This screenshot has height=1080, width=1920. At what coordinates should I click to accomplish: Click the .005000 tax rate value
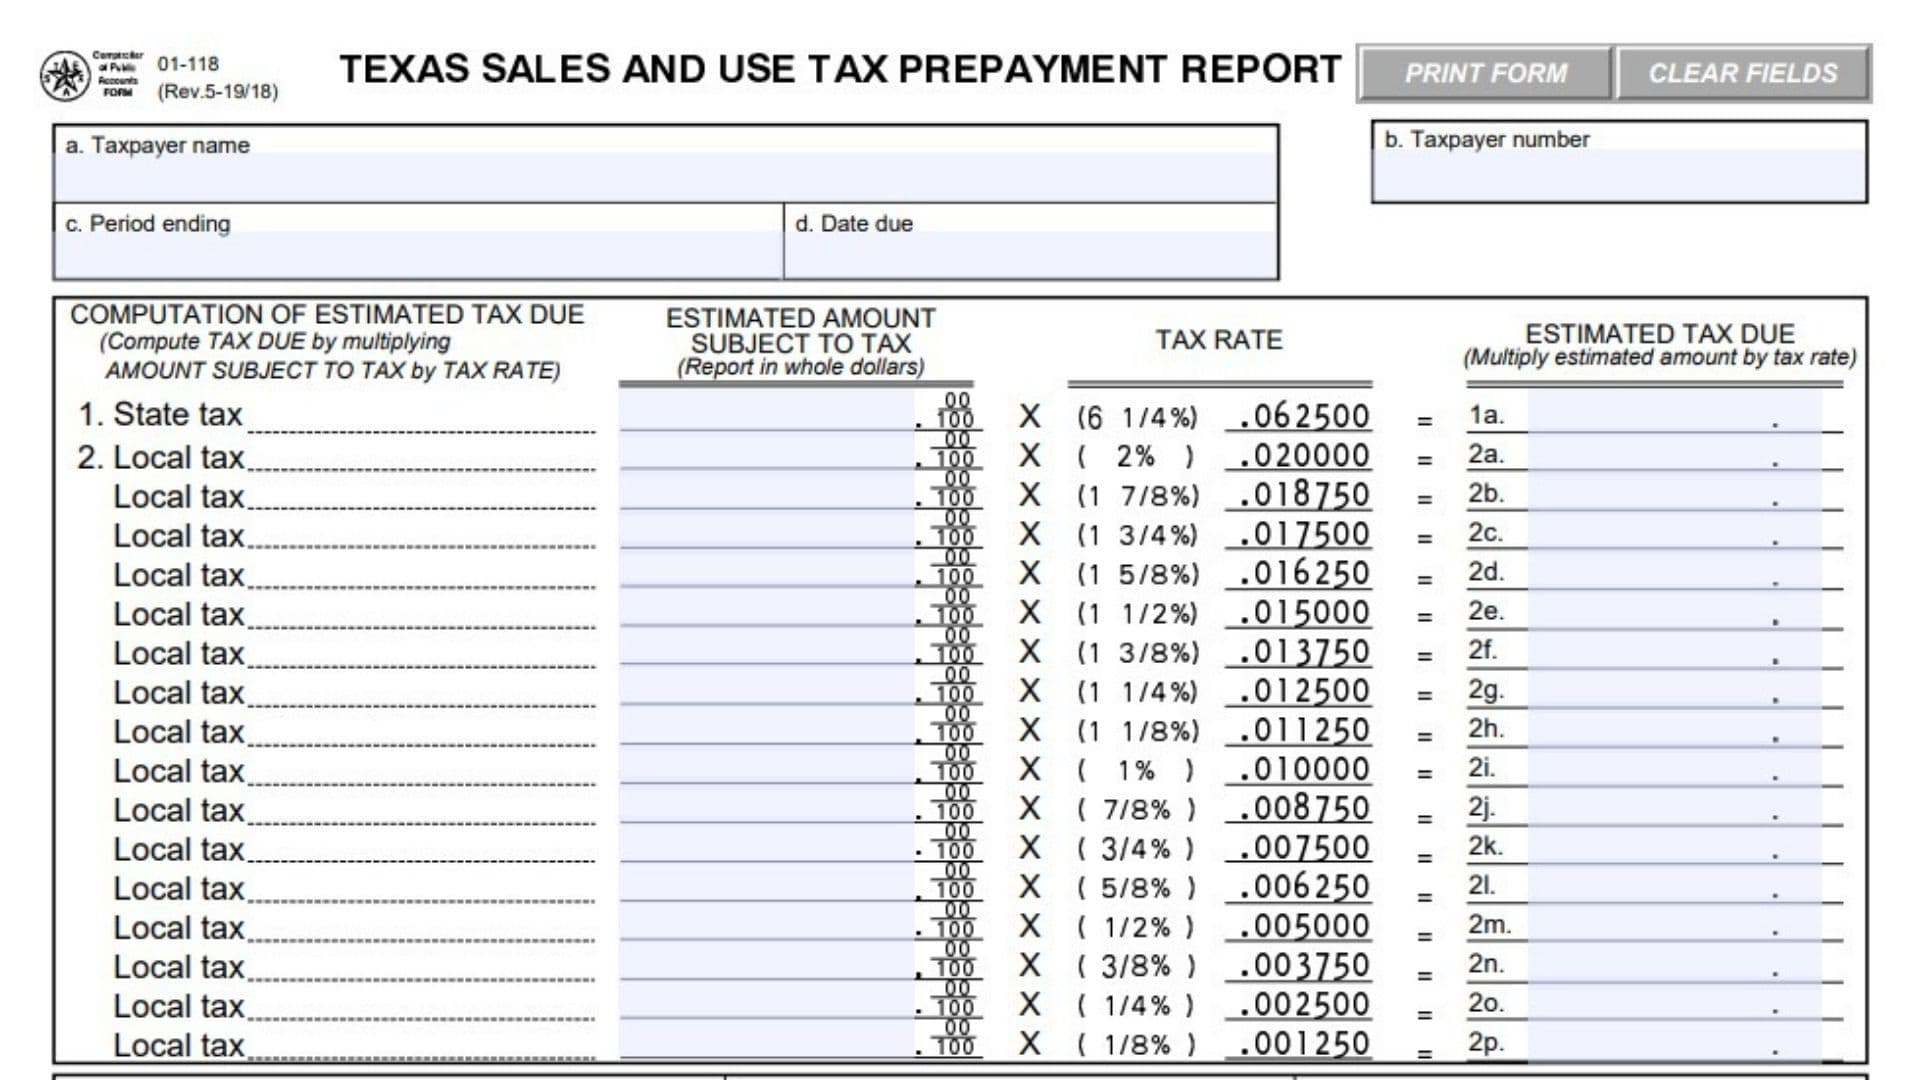coord(1304,926)
